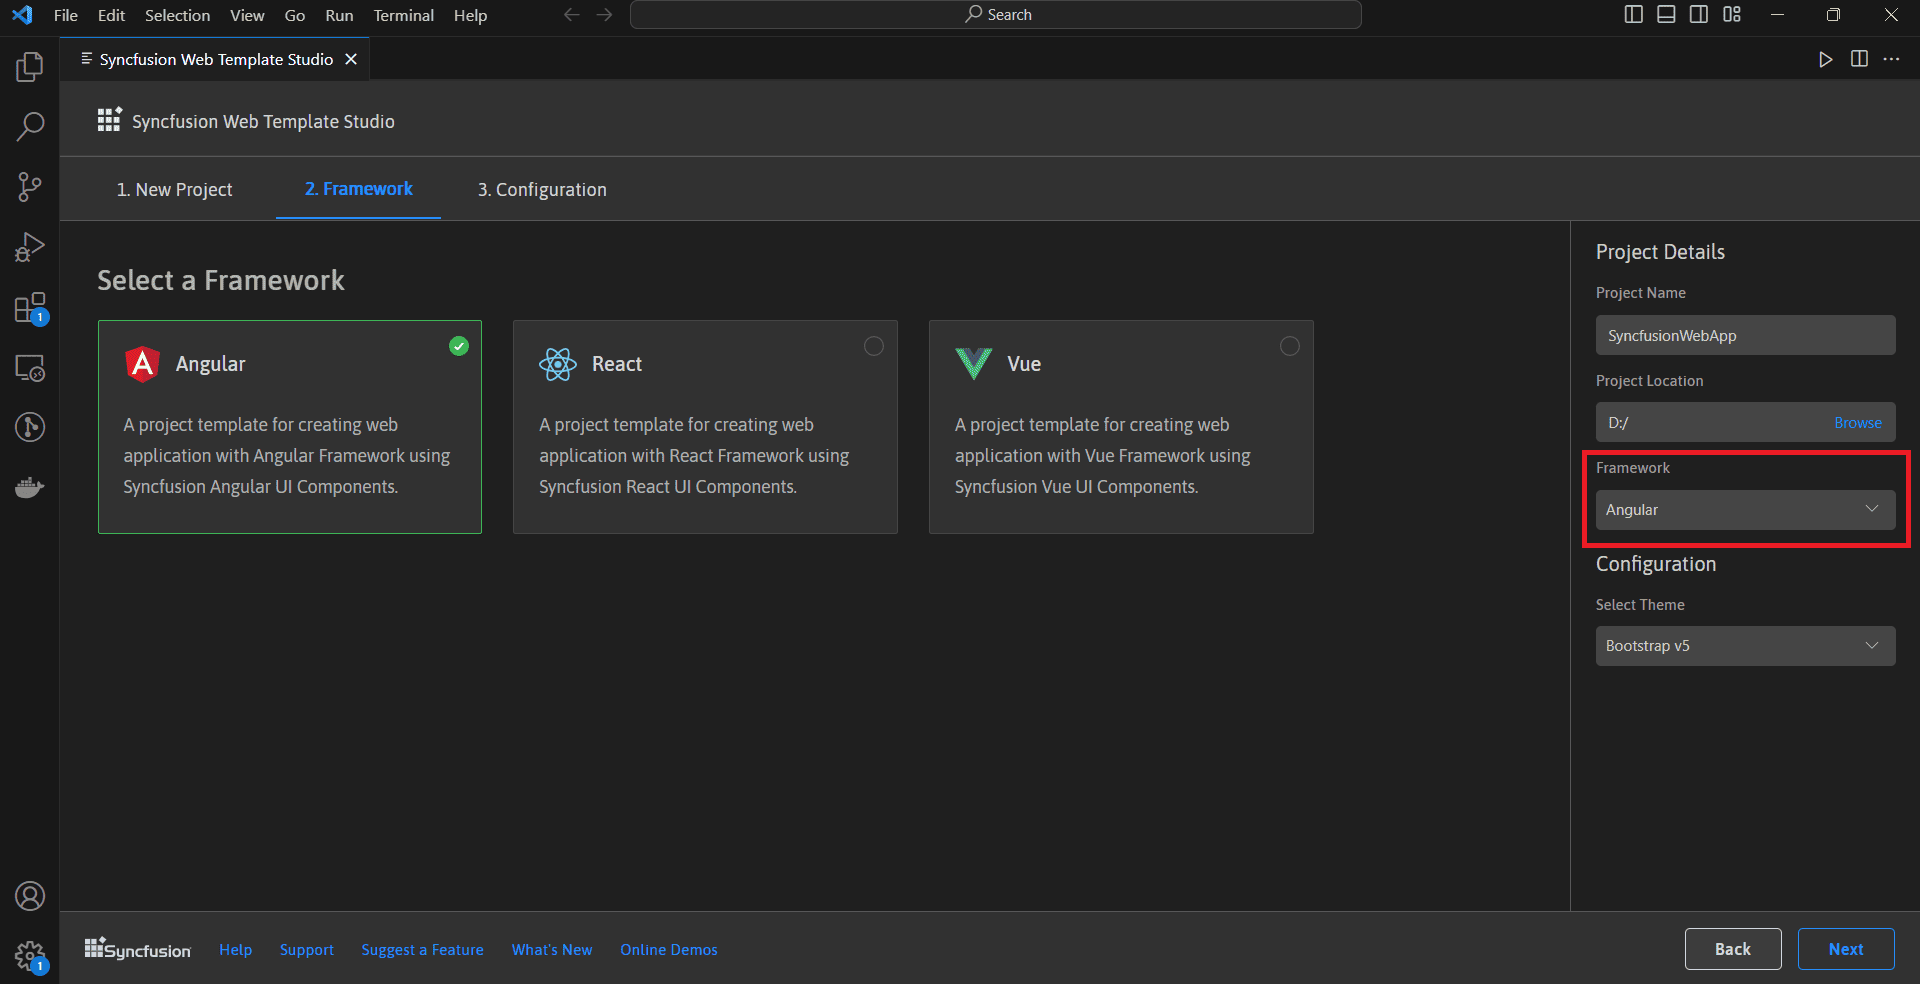
Task: Open the footer Help link
Action: [x=236, y=950]
